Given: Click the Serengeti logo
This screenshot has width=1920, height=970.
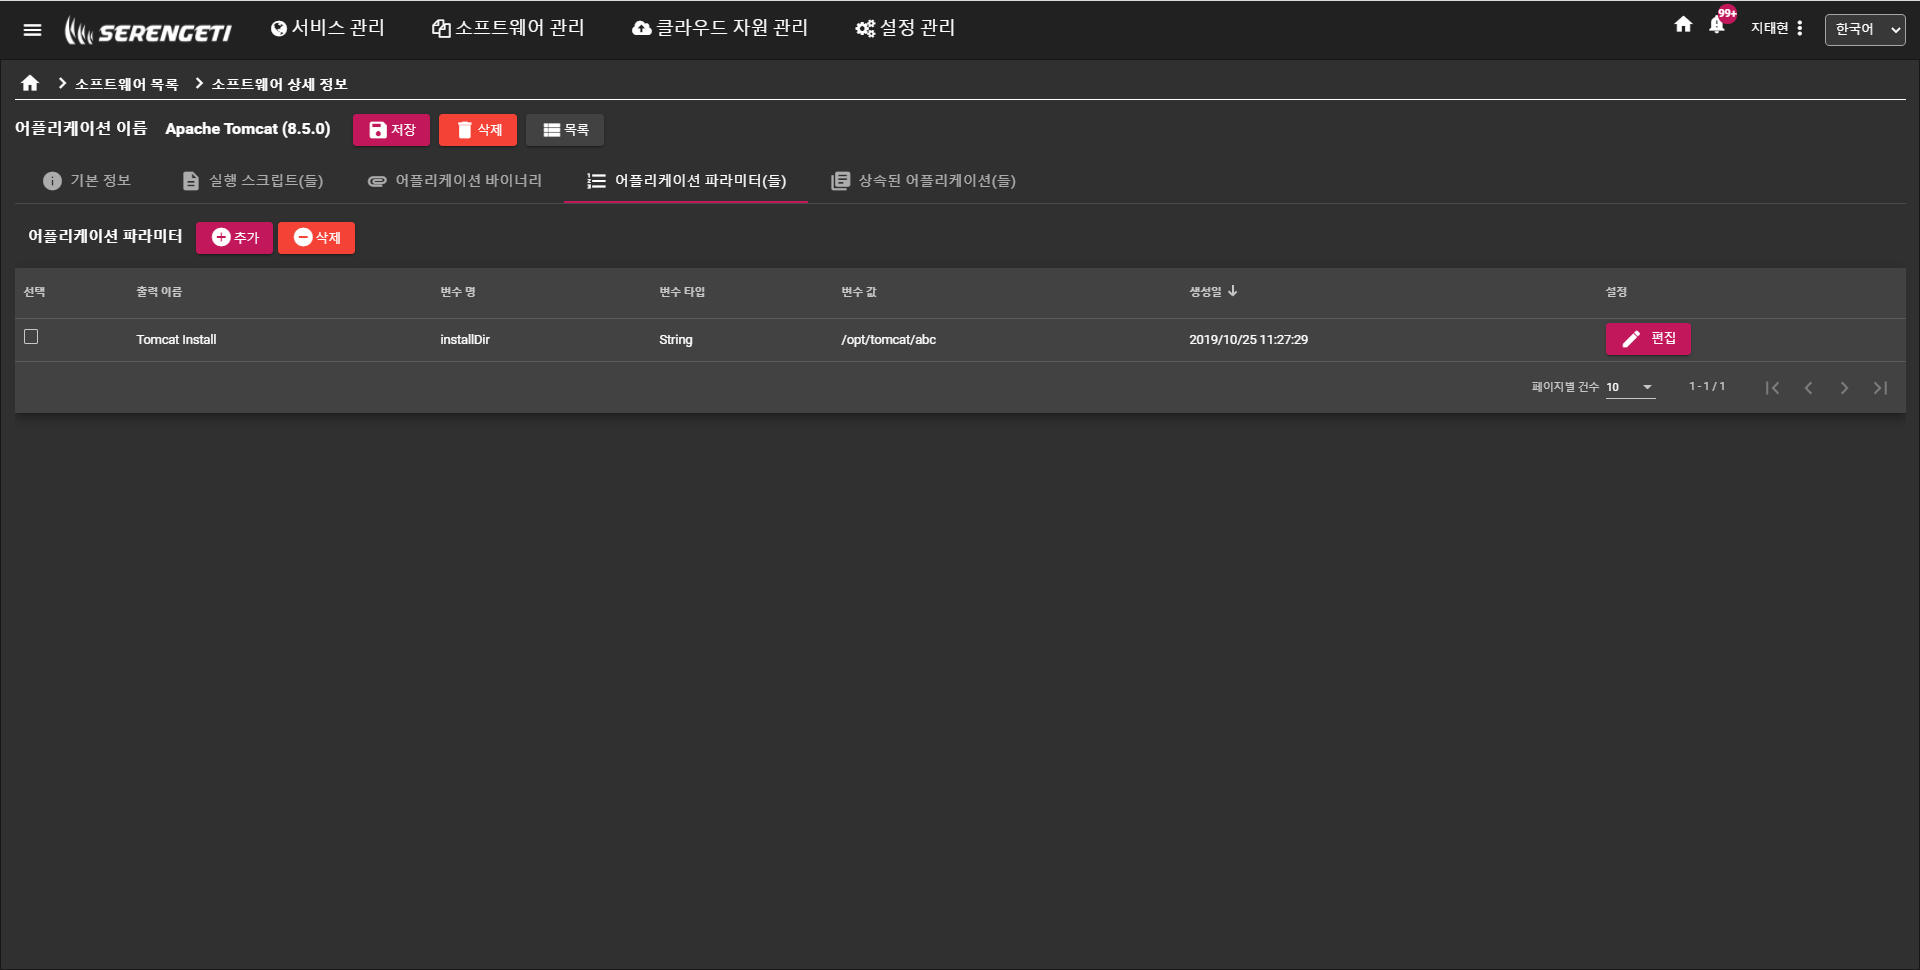Looking at the screenshot, I should (x=148, y=31).
